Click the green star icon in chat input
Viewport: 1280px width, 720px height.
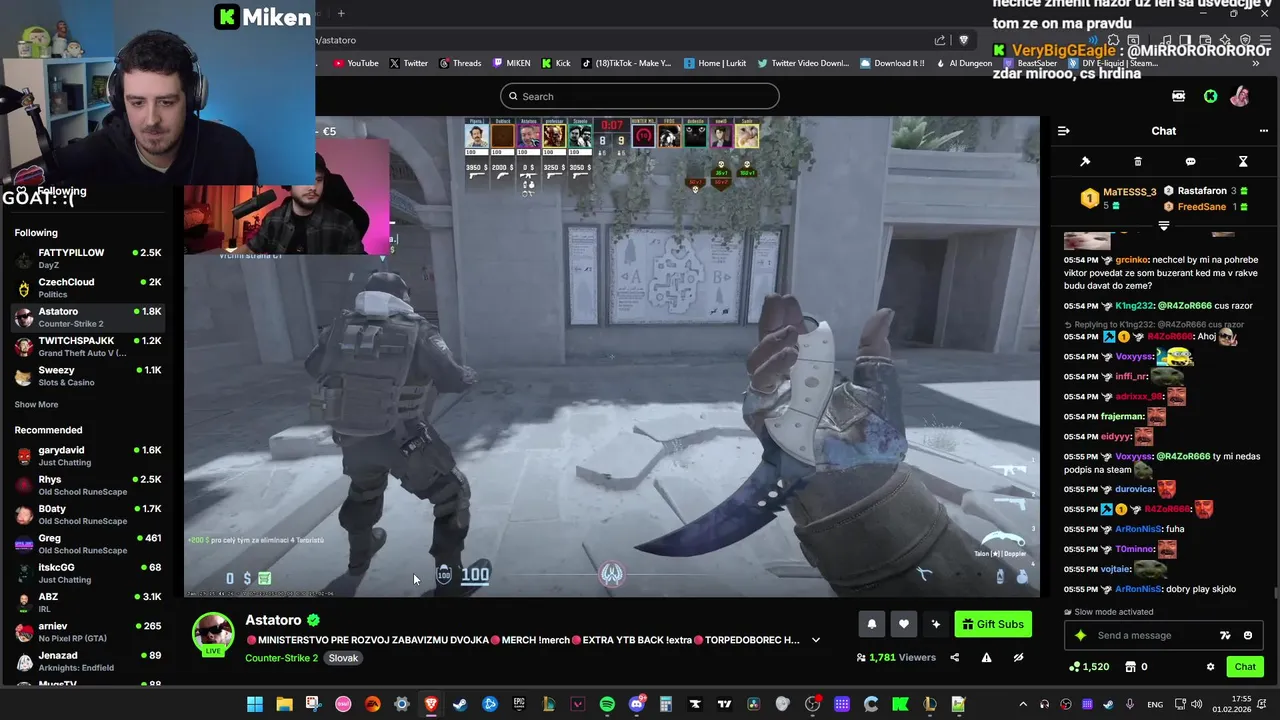(1080, 635)
